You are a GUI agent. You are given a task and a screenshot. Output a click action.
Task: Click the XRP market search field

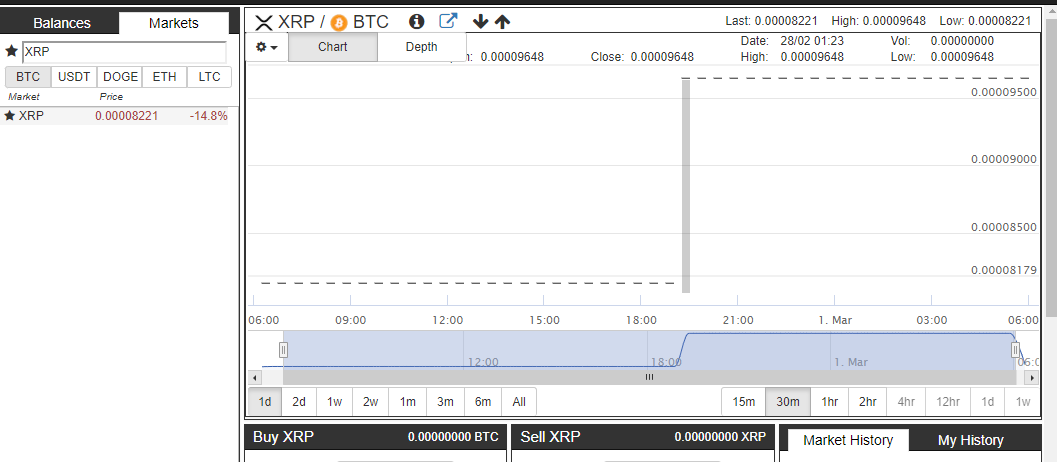(125, 52)
